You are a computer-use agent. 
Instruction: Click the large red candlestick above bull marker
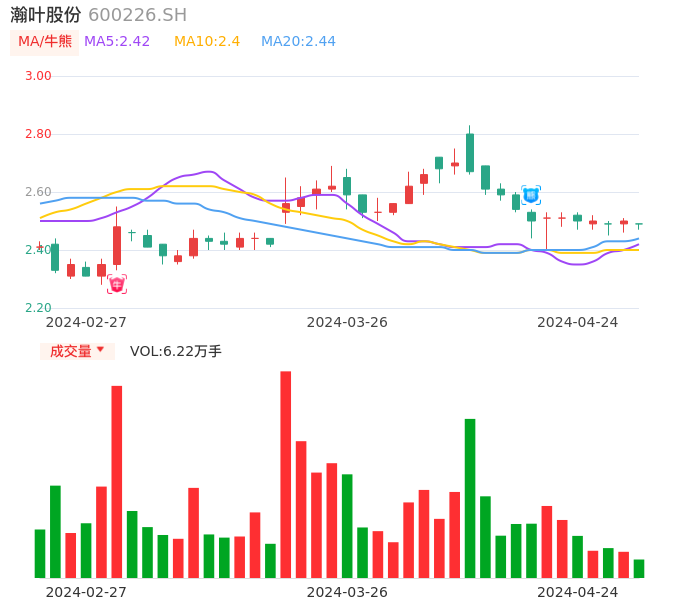pos(117,245)
